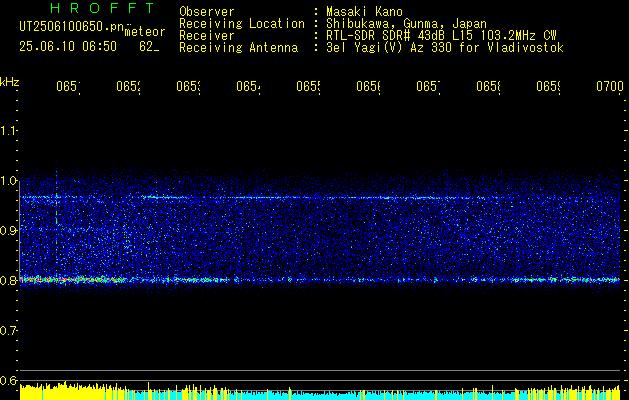The image size is (629, 400).
Task: Click the Receiving Location label
Action: [242, 24]
